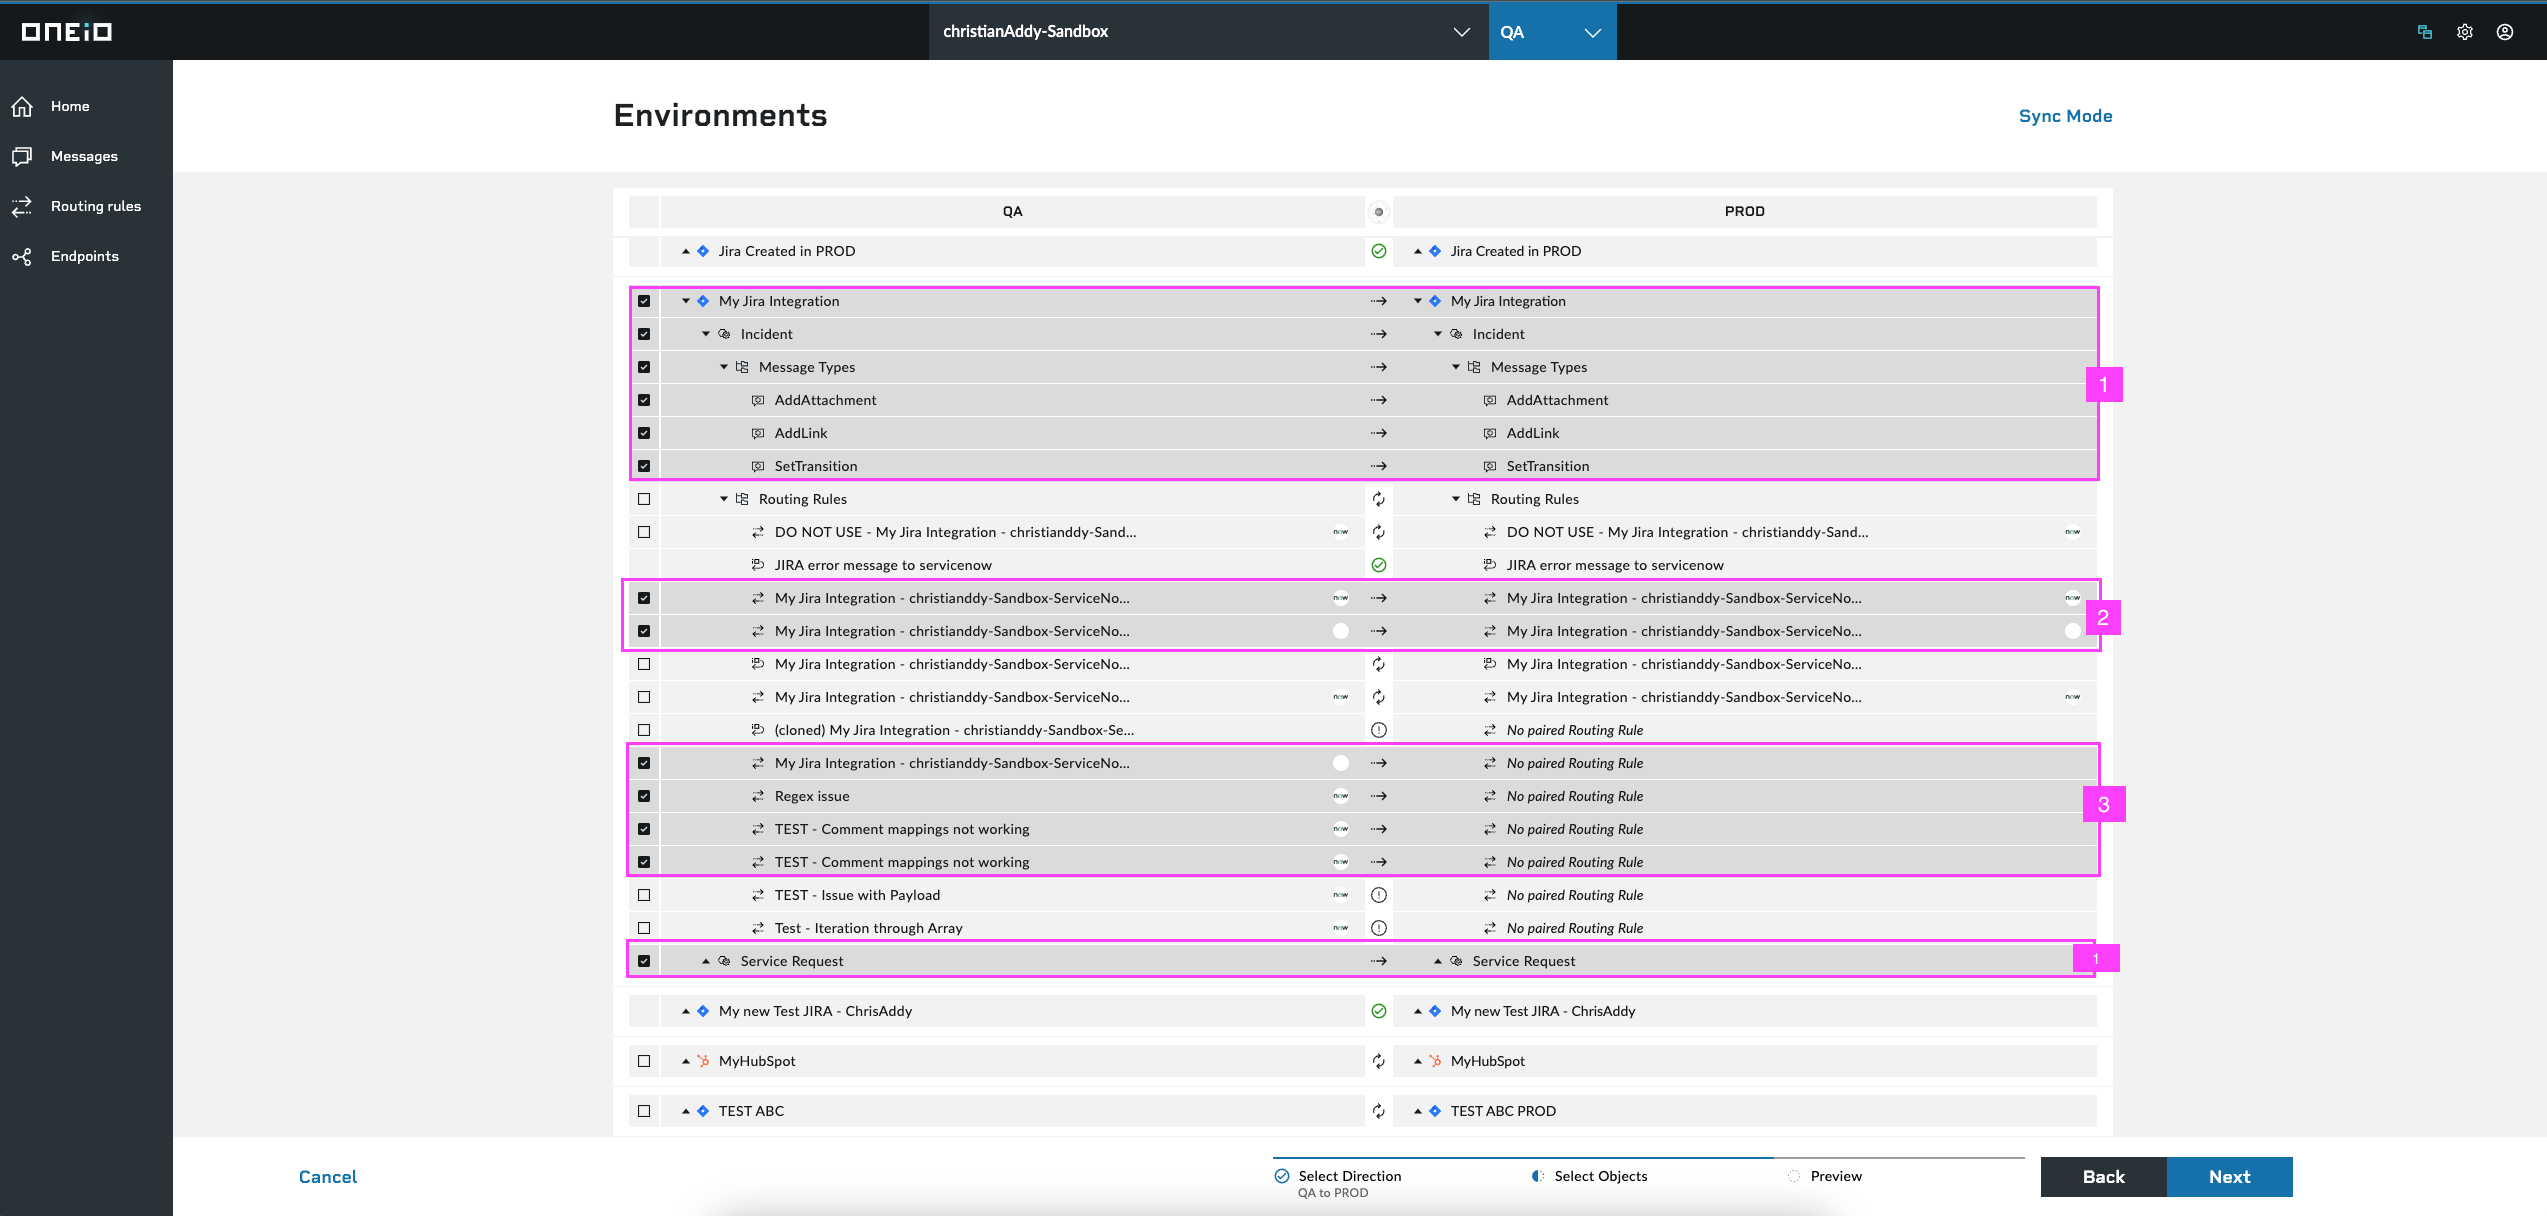The image size is (2547, 1216).
Task: Click warning icon on cloned My Jira Integration row
Action: (1379, 730)
